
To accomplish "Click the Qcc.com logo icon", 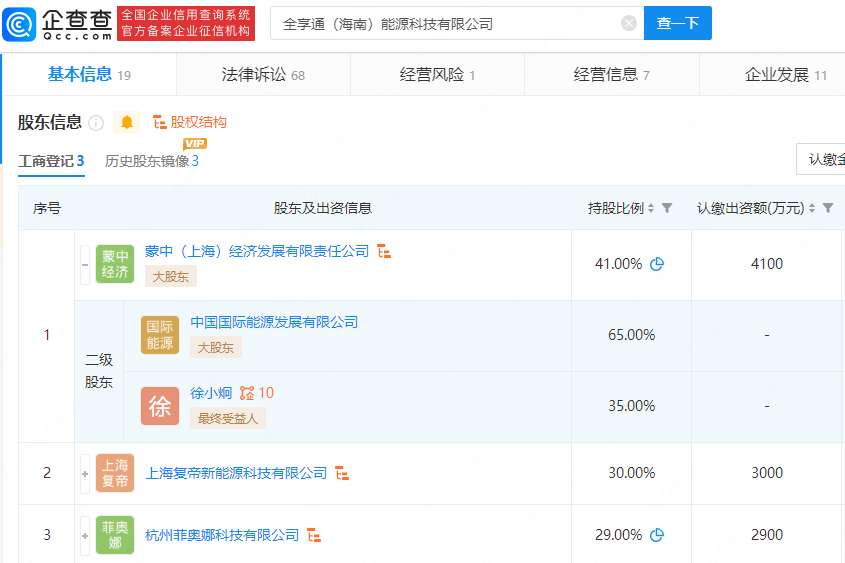I will pyautogui.click(x=19, y=24).
